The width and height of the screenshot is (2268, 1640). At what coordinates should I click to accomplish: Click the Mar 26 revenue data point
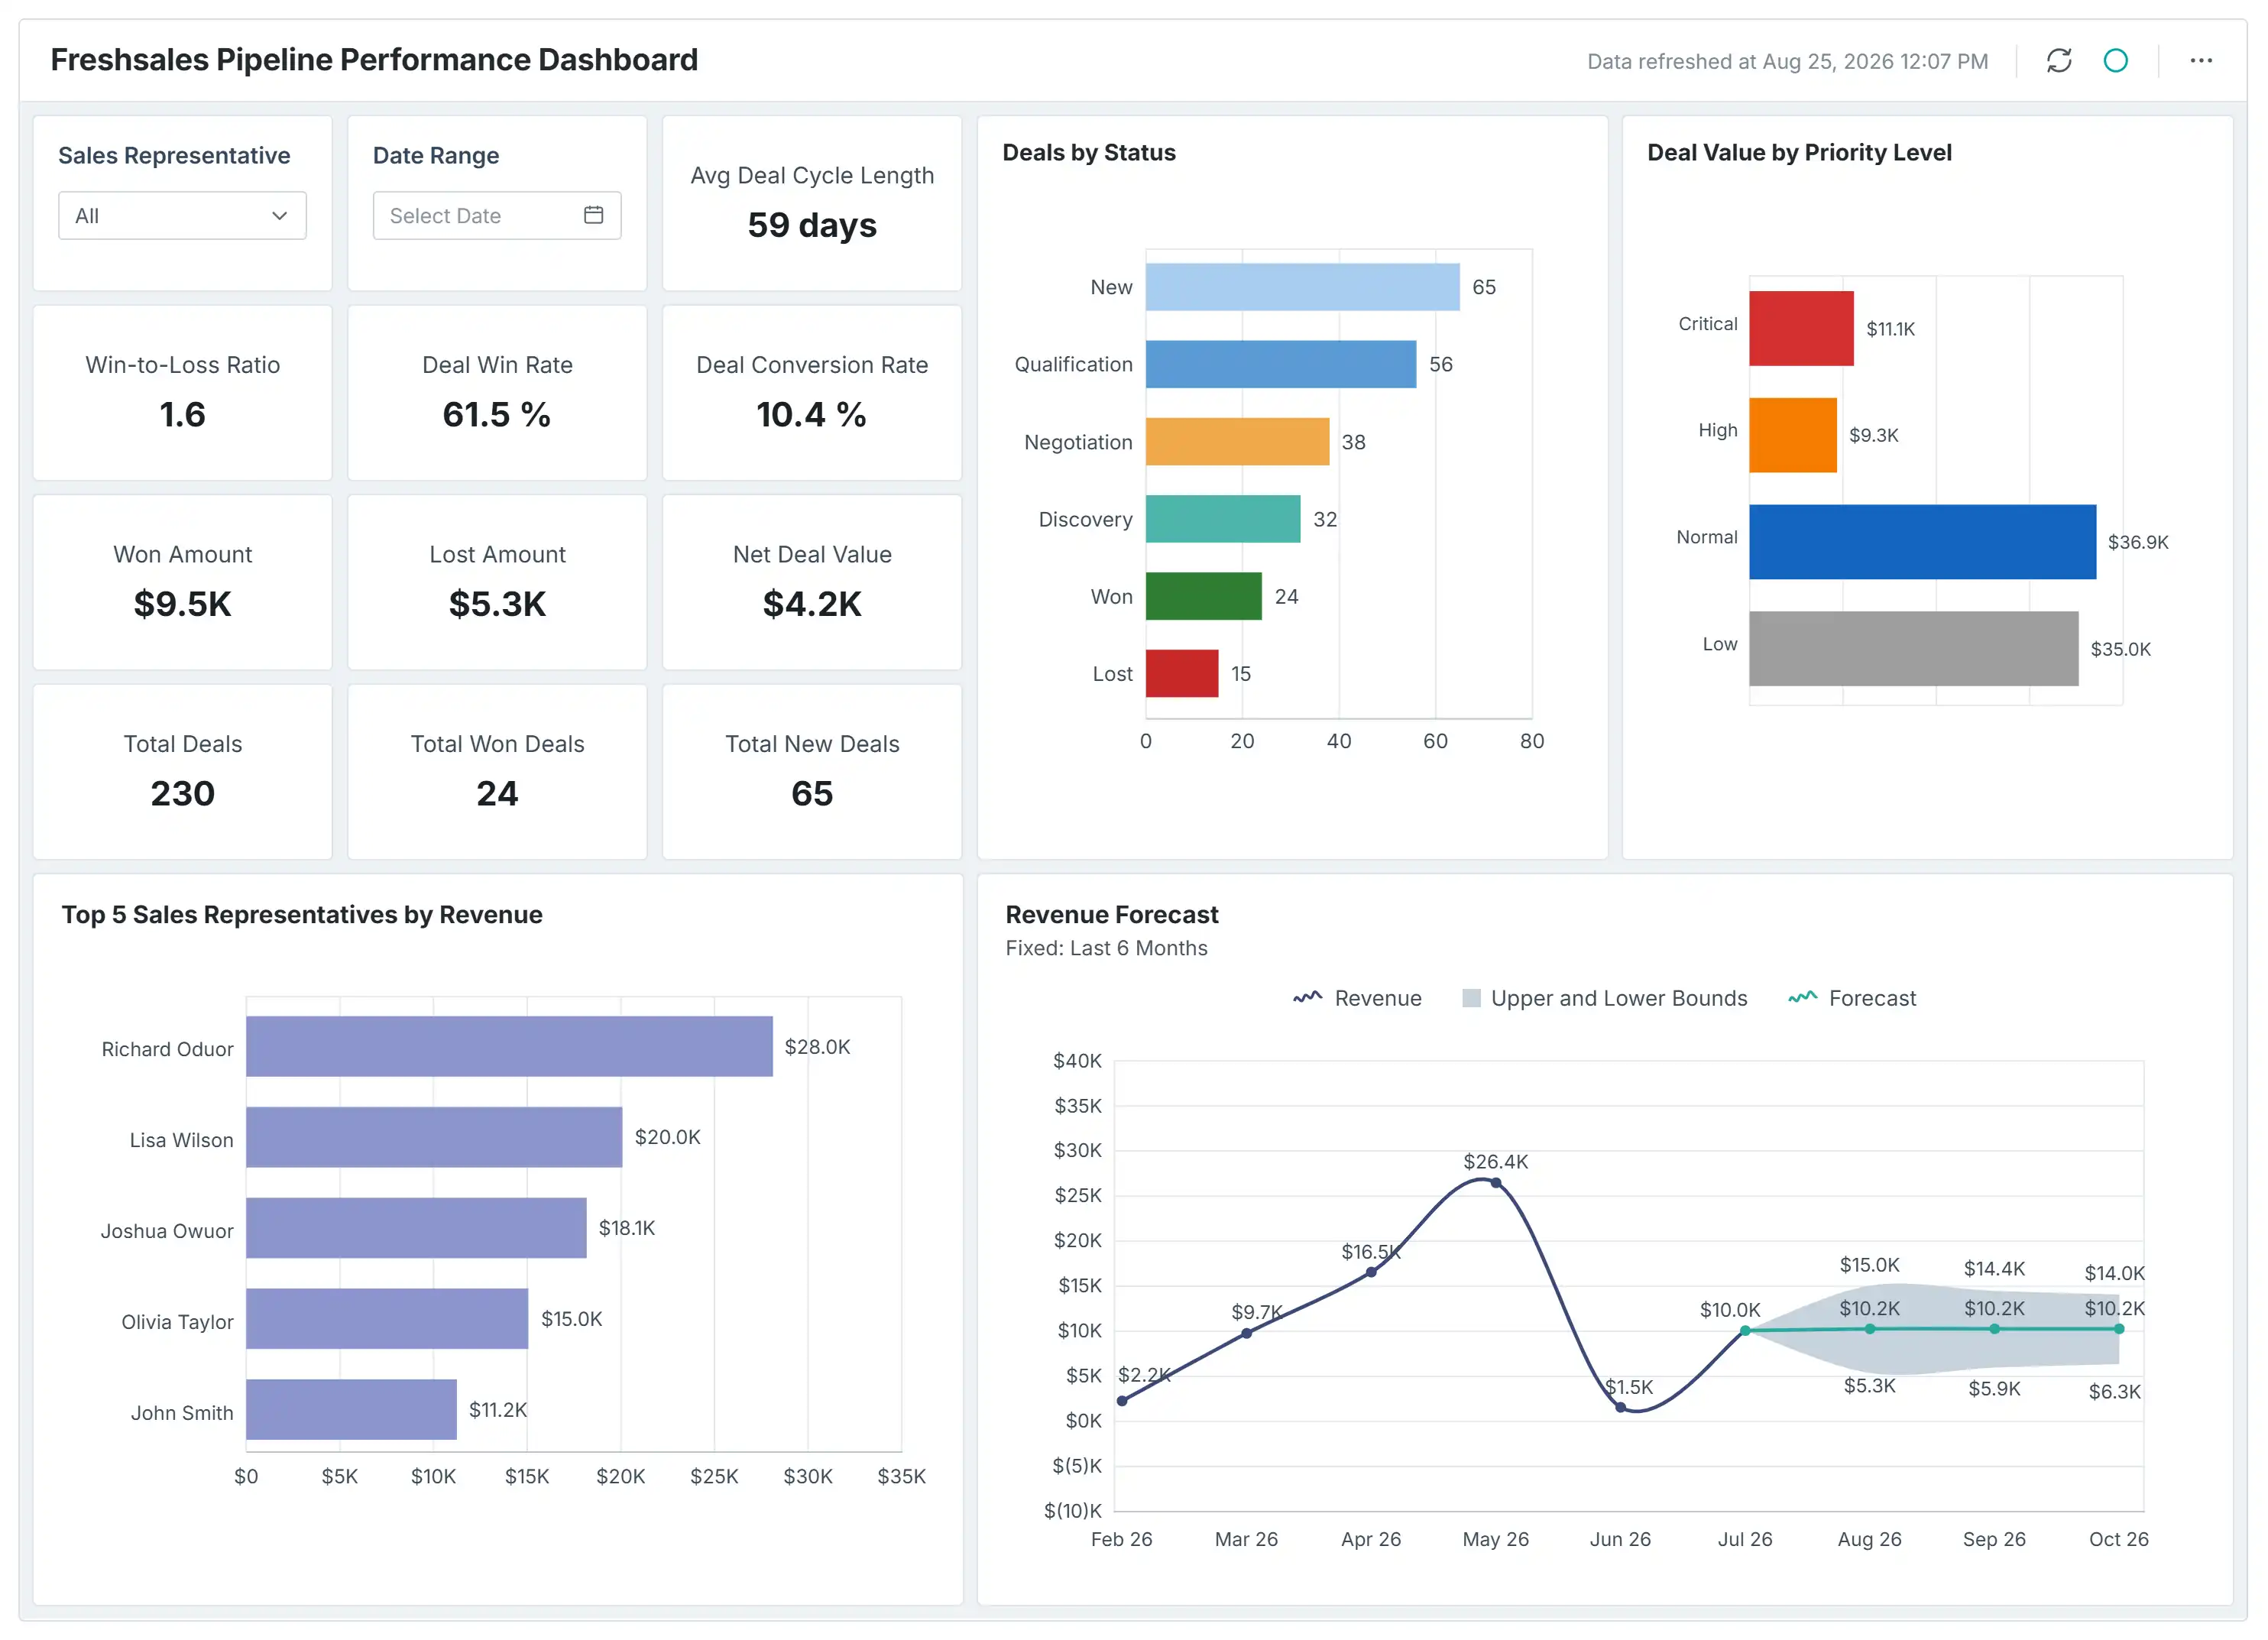[1246, 1333]
